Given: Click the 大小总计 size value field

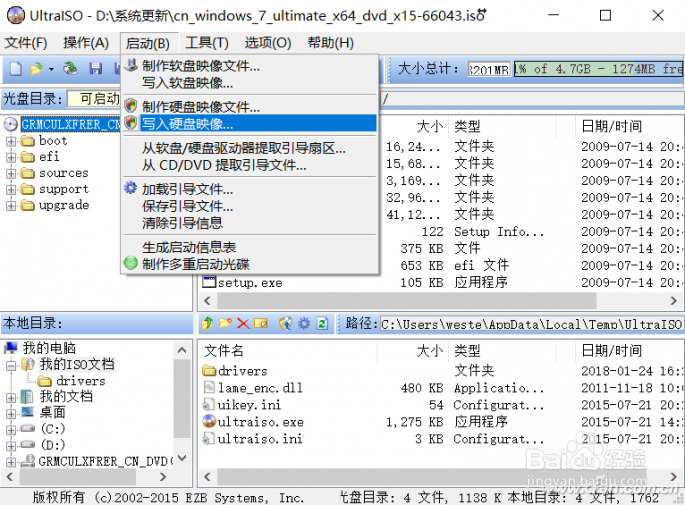Looking at the screenshot, I should (489, 69).
